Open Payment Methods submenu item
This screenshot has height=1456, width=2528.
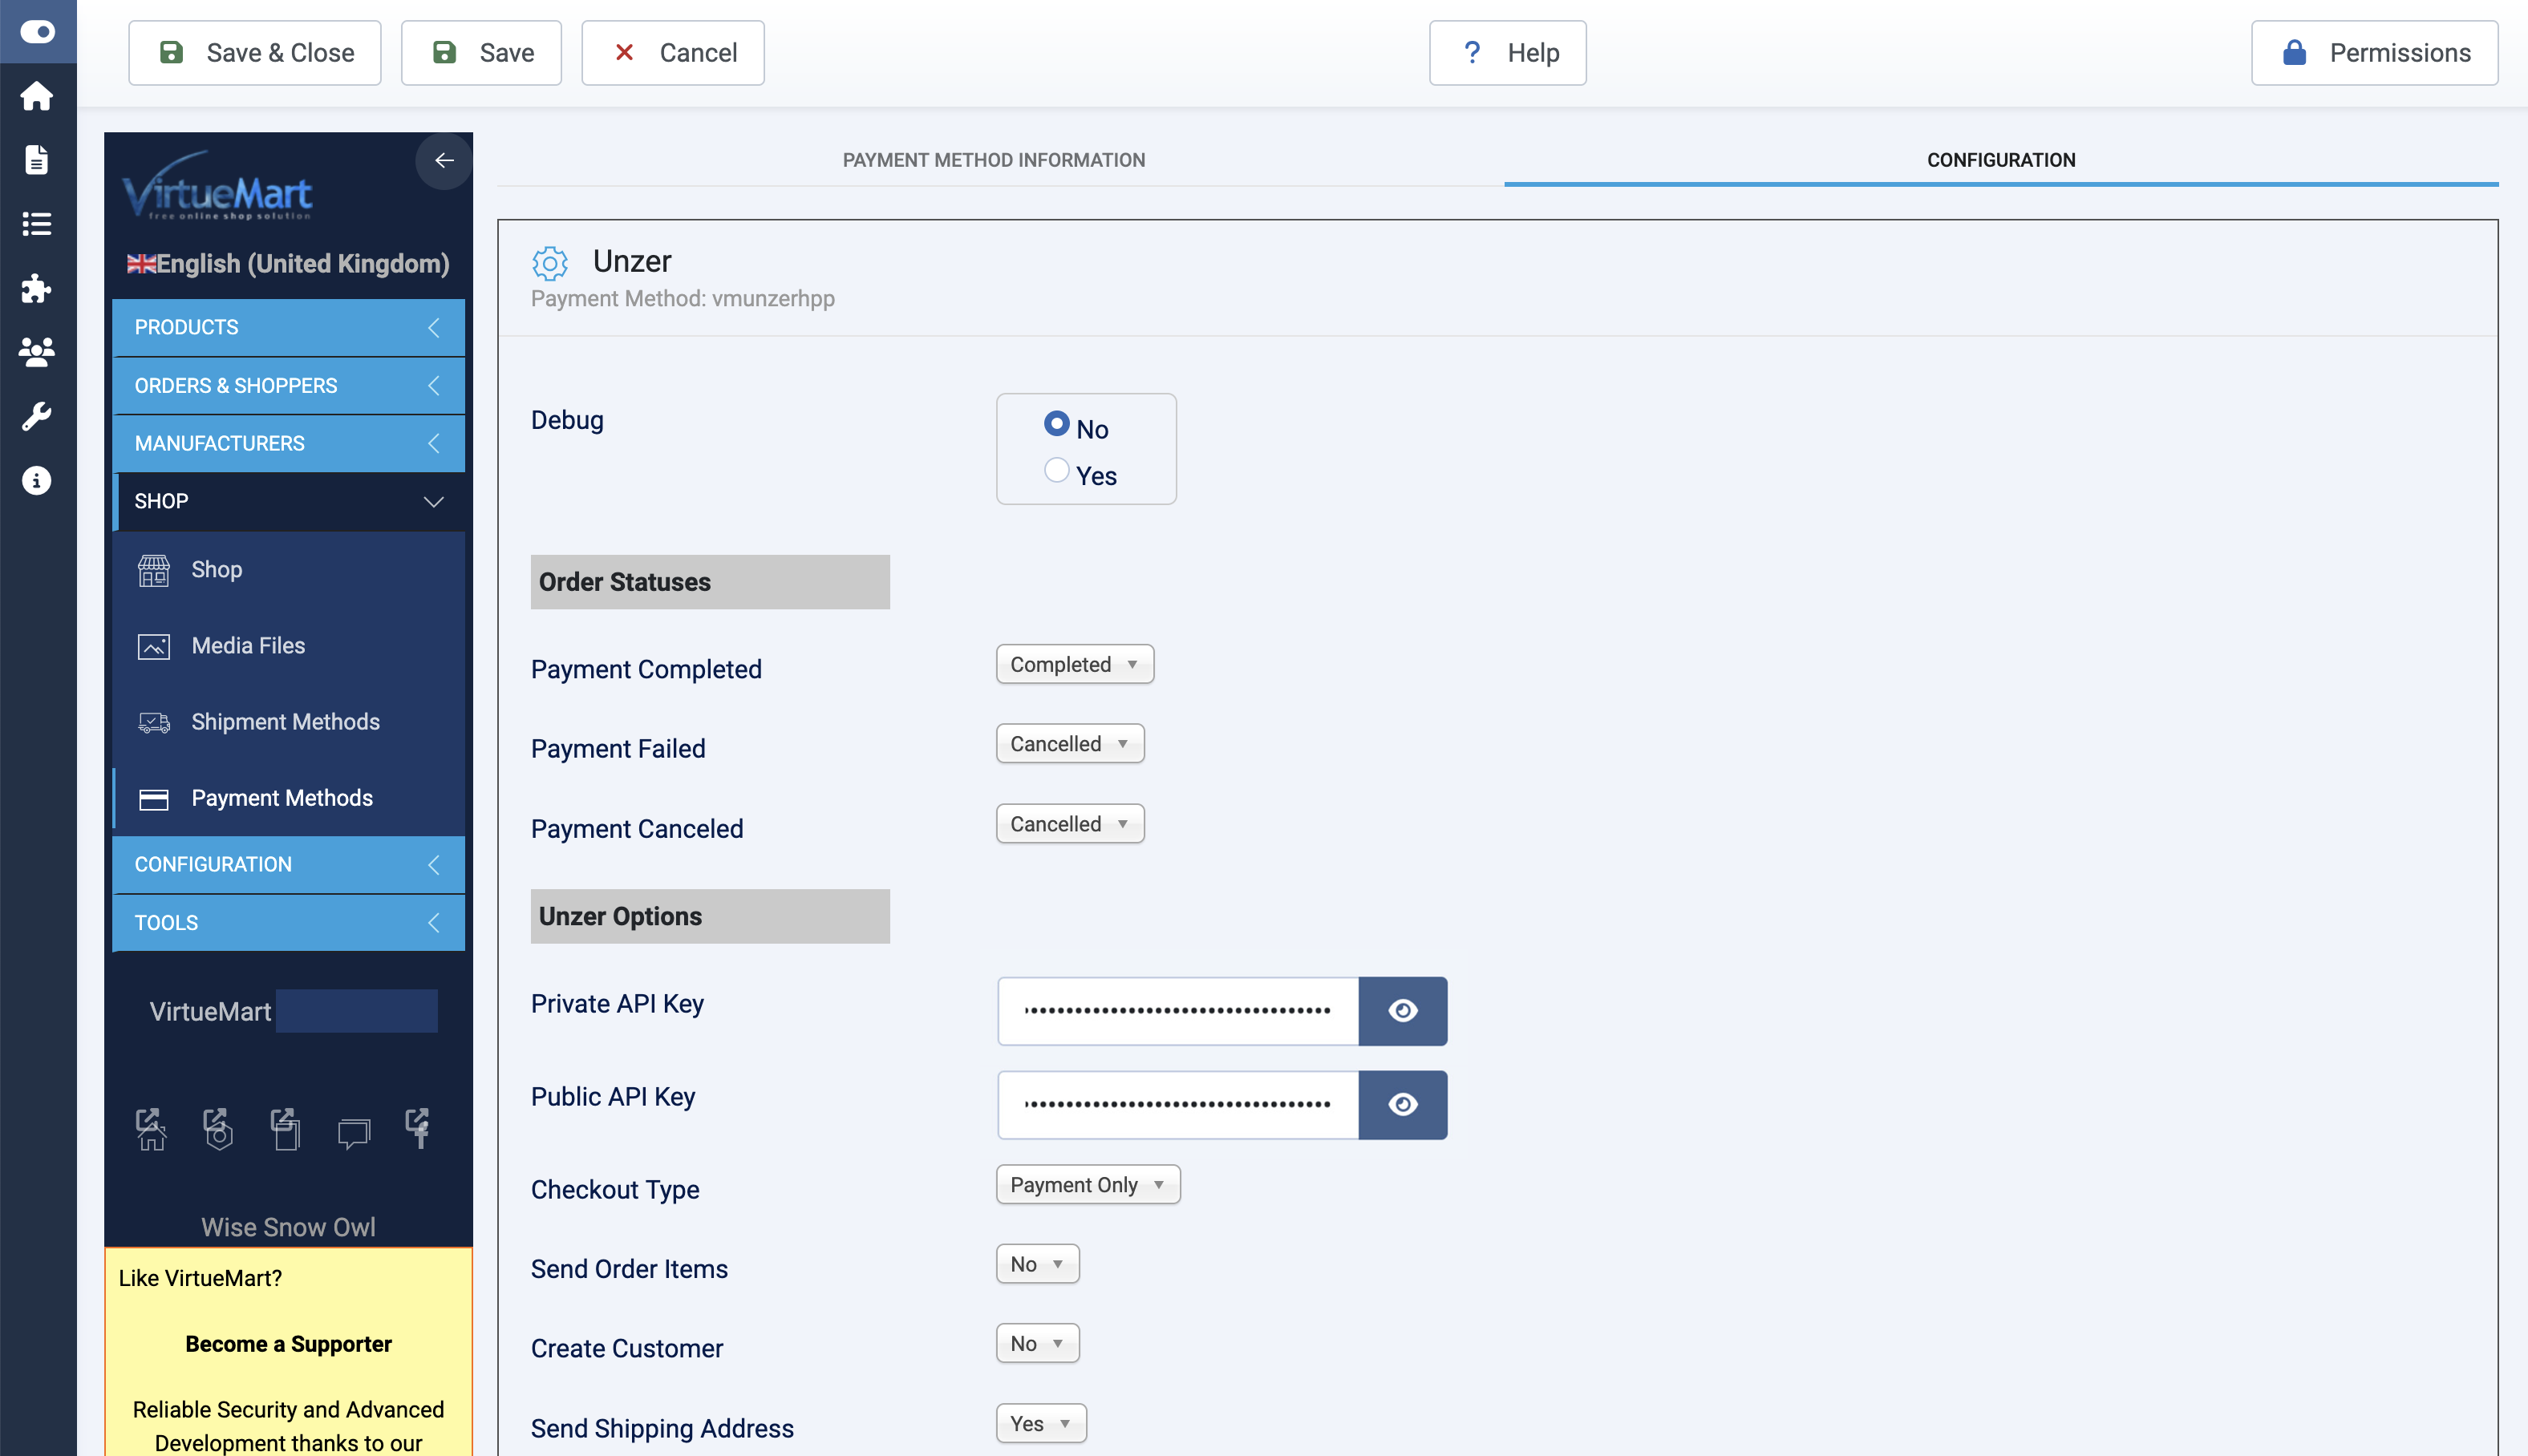click(x=288, y=799)
